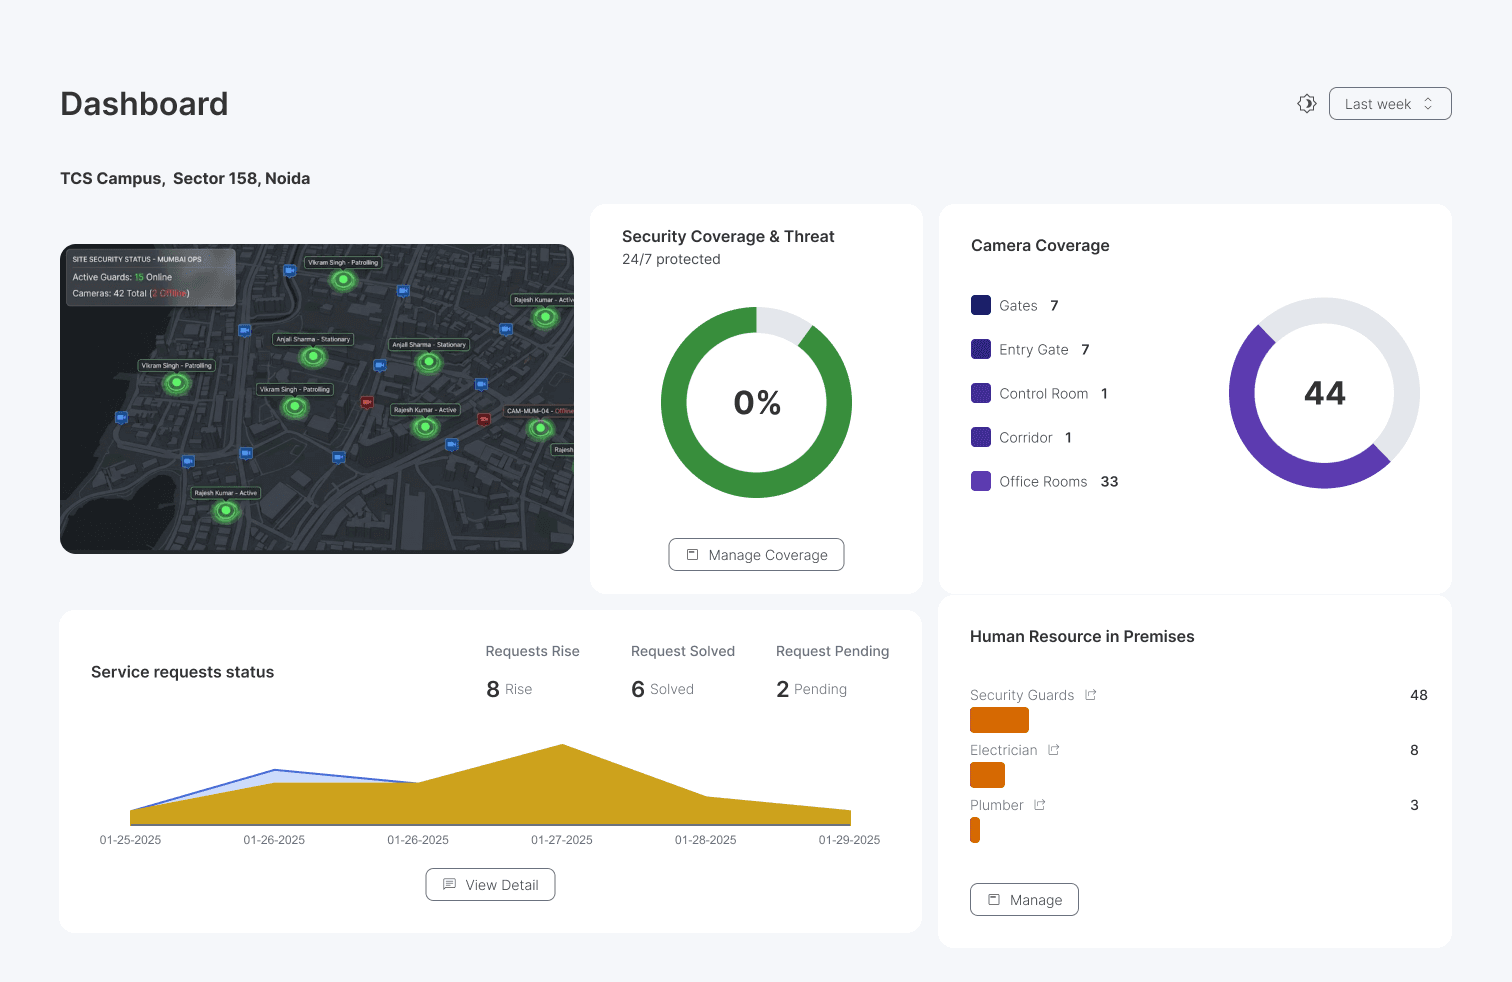This screenshot has width=1512, height=982.
Task: Click a green guard location marker on the map
Action: click(x=343, y=281)
